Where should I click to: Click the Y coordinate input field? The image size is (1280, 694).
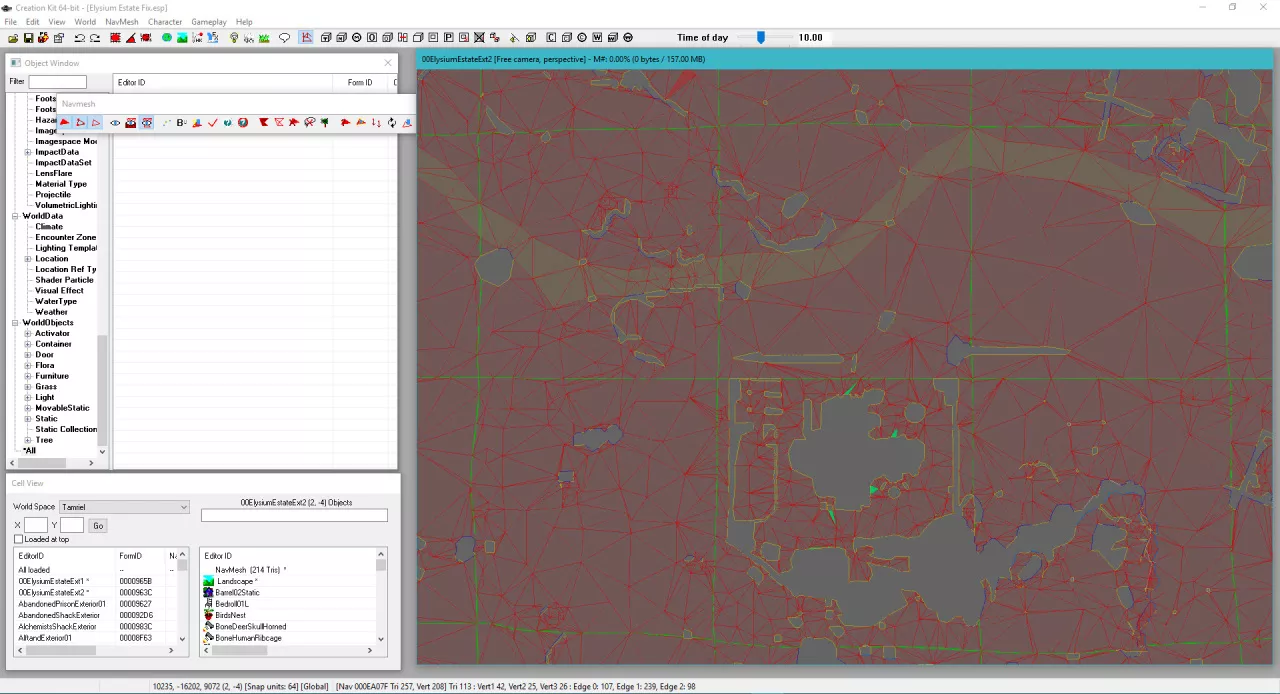point(72,526)
